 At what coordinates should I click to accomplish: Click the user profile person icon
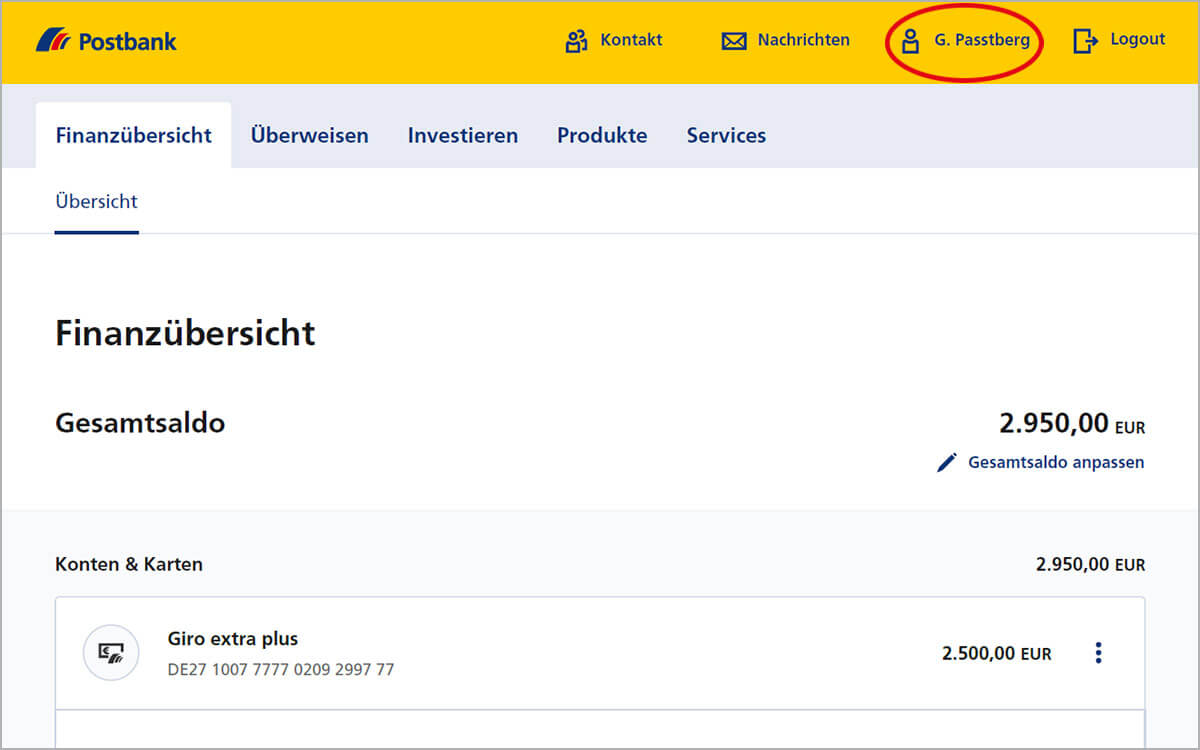pyautogui.click(x=910, y=41)
